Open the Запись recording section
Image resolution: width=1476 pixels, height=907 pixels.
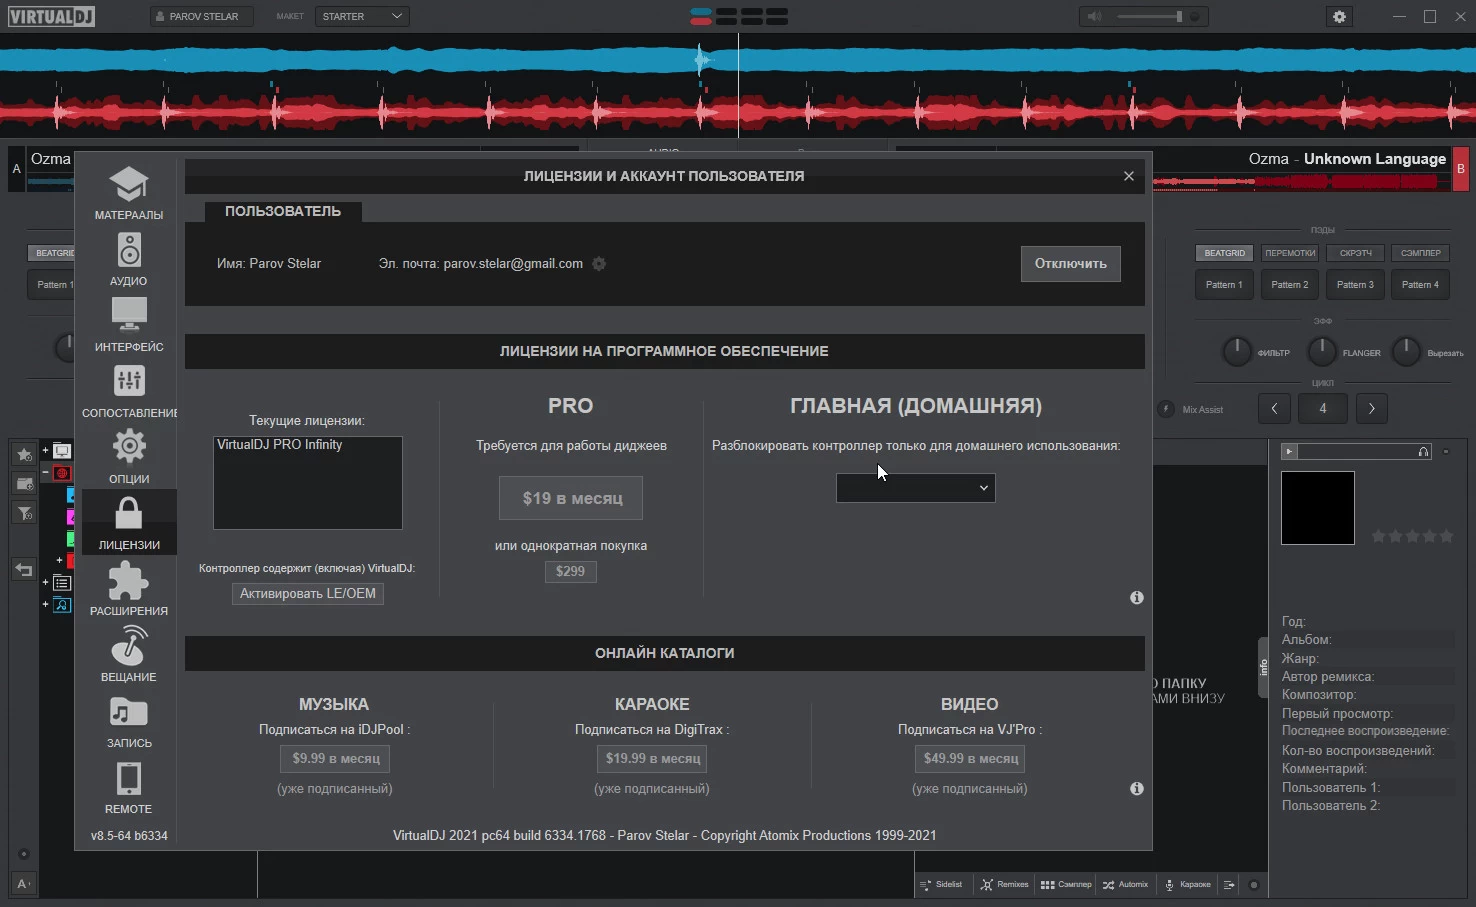click(128, 721)
